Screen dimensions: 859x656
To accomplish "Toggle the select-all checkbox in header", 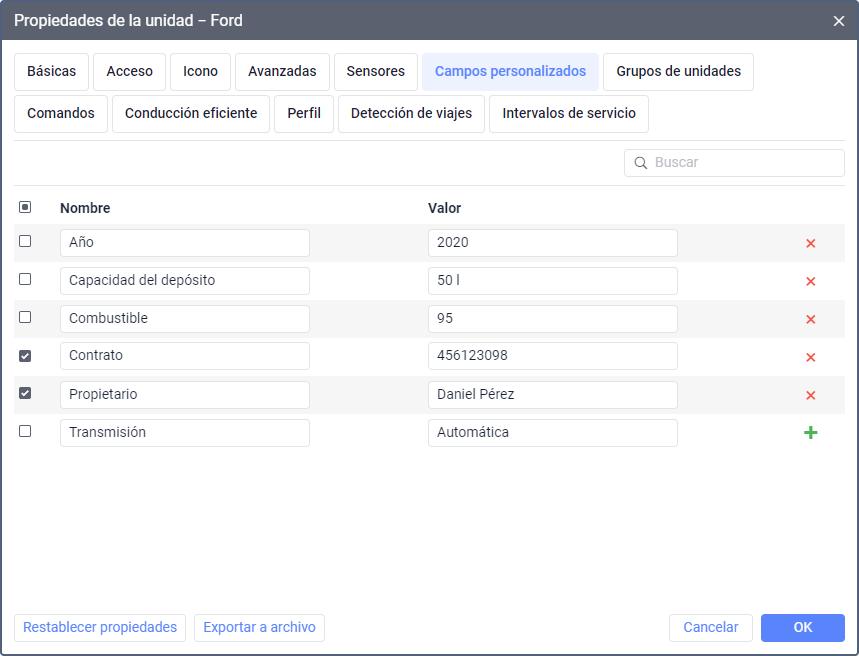I will [x=25, y=207].
